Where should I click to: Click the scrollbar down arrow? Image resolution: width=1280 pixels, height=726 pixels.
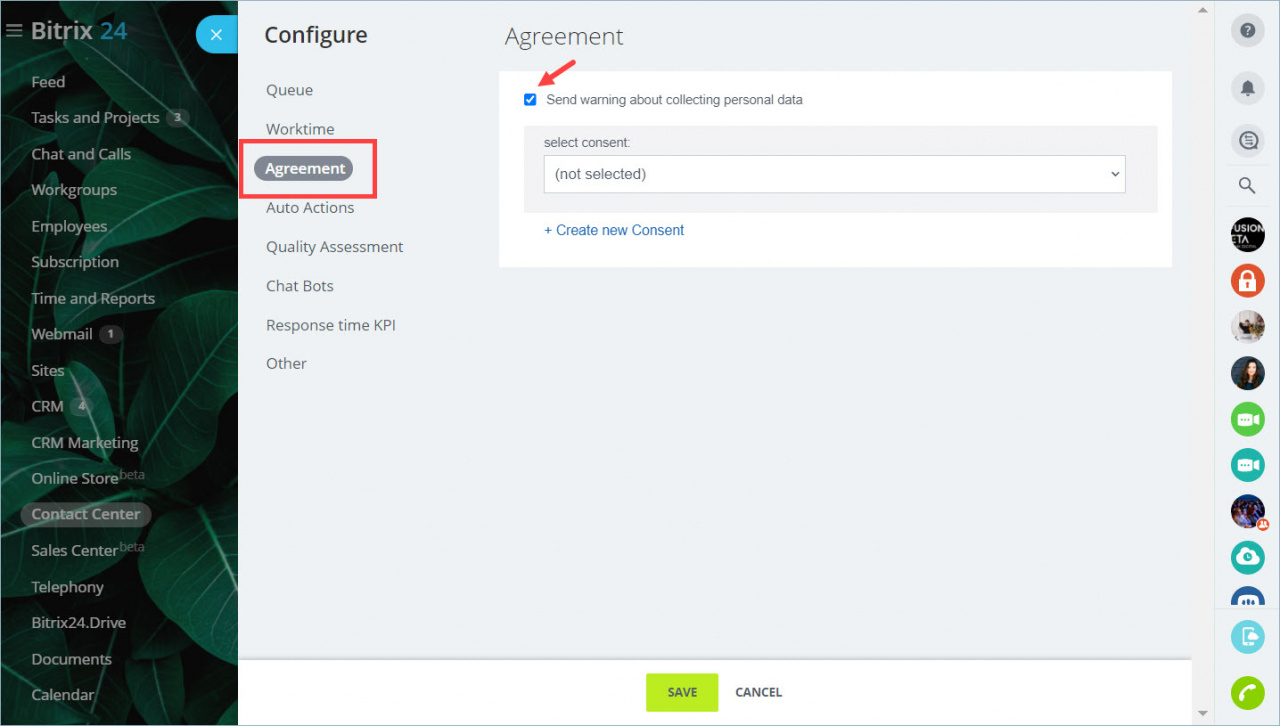[x=1203, y=714]
